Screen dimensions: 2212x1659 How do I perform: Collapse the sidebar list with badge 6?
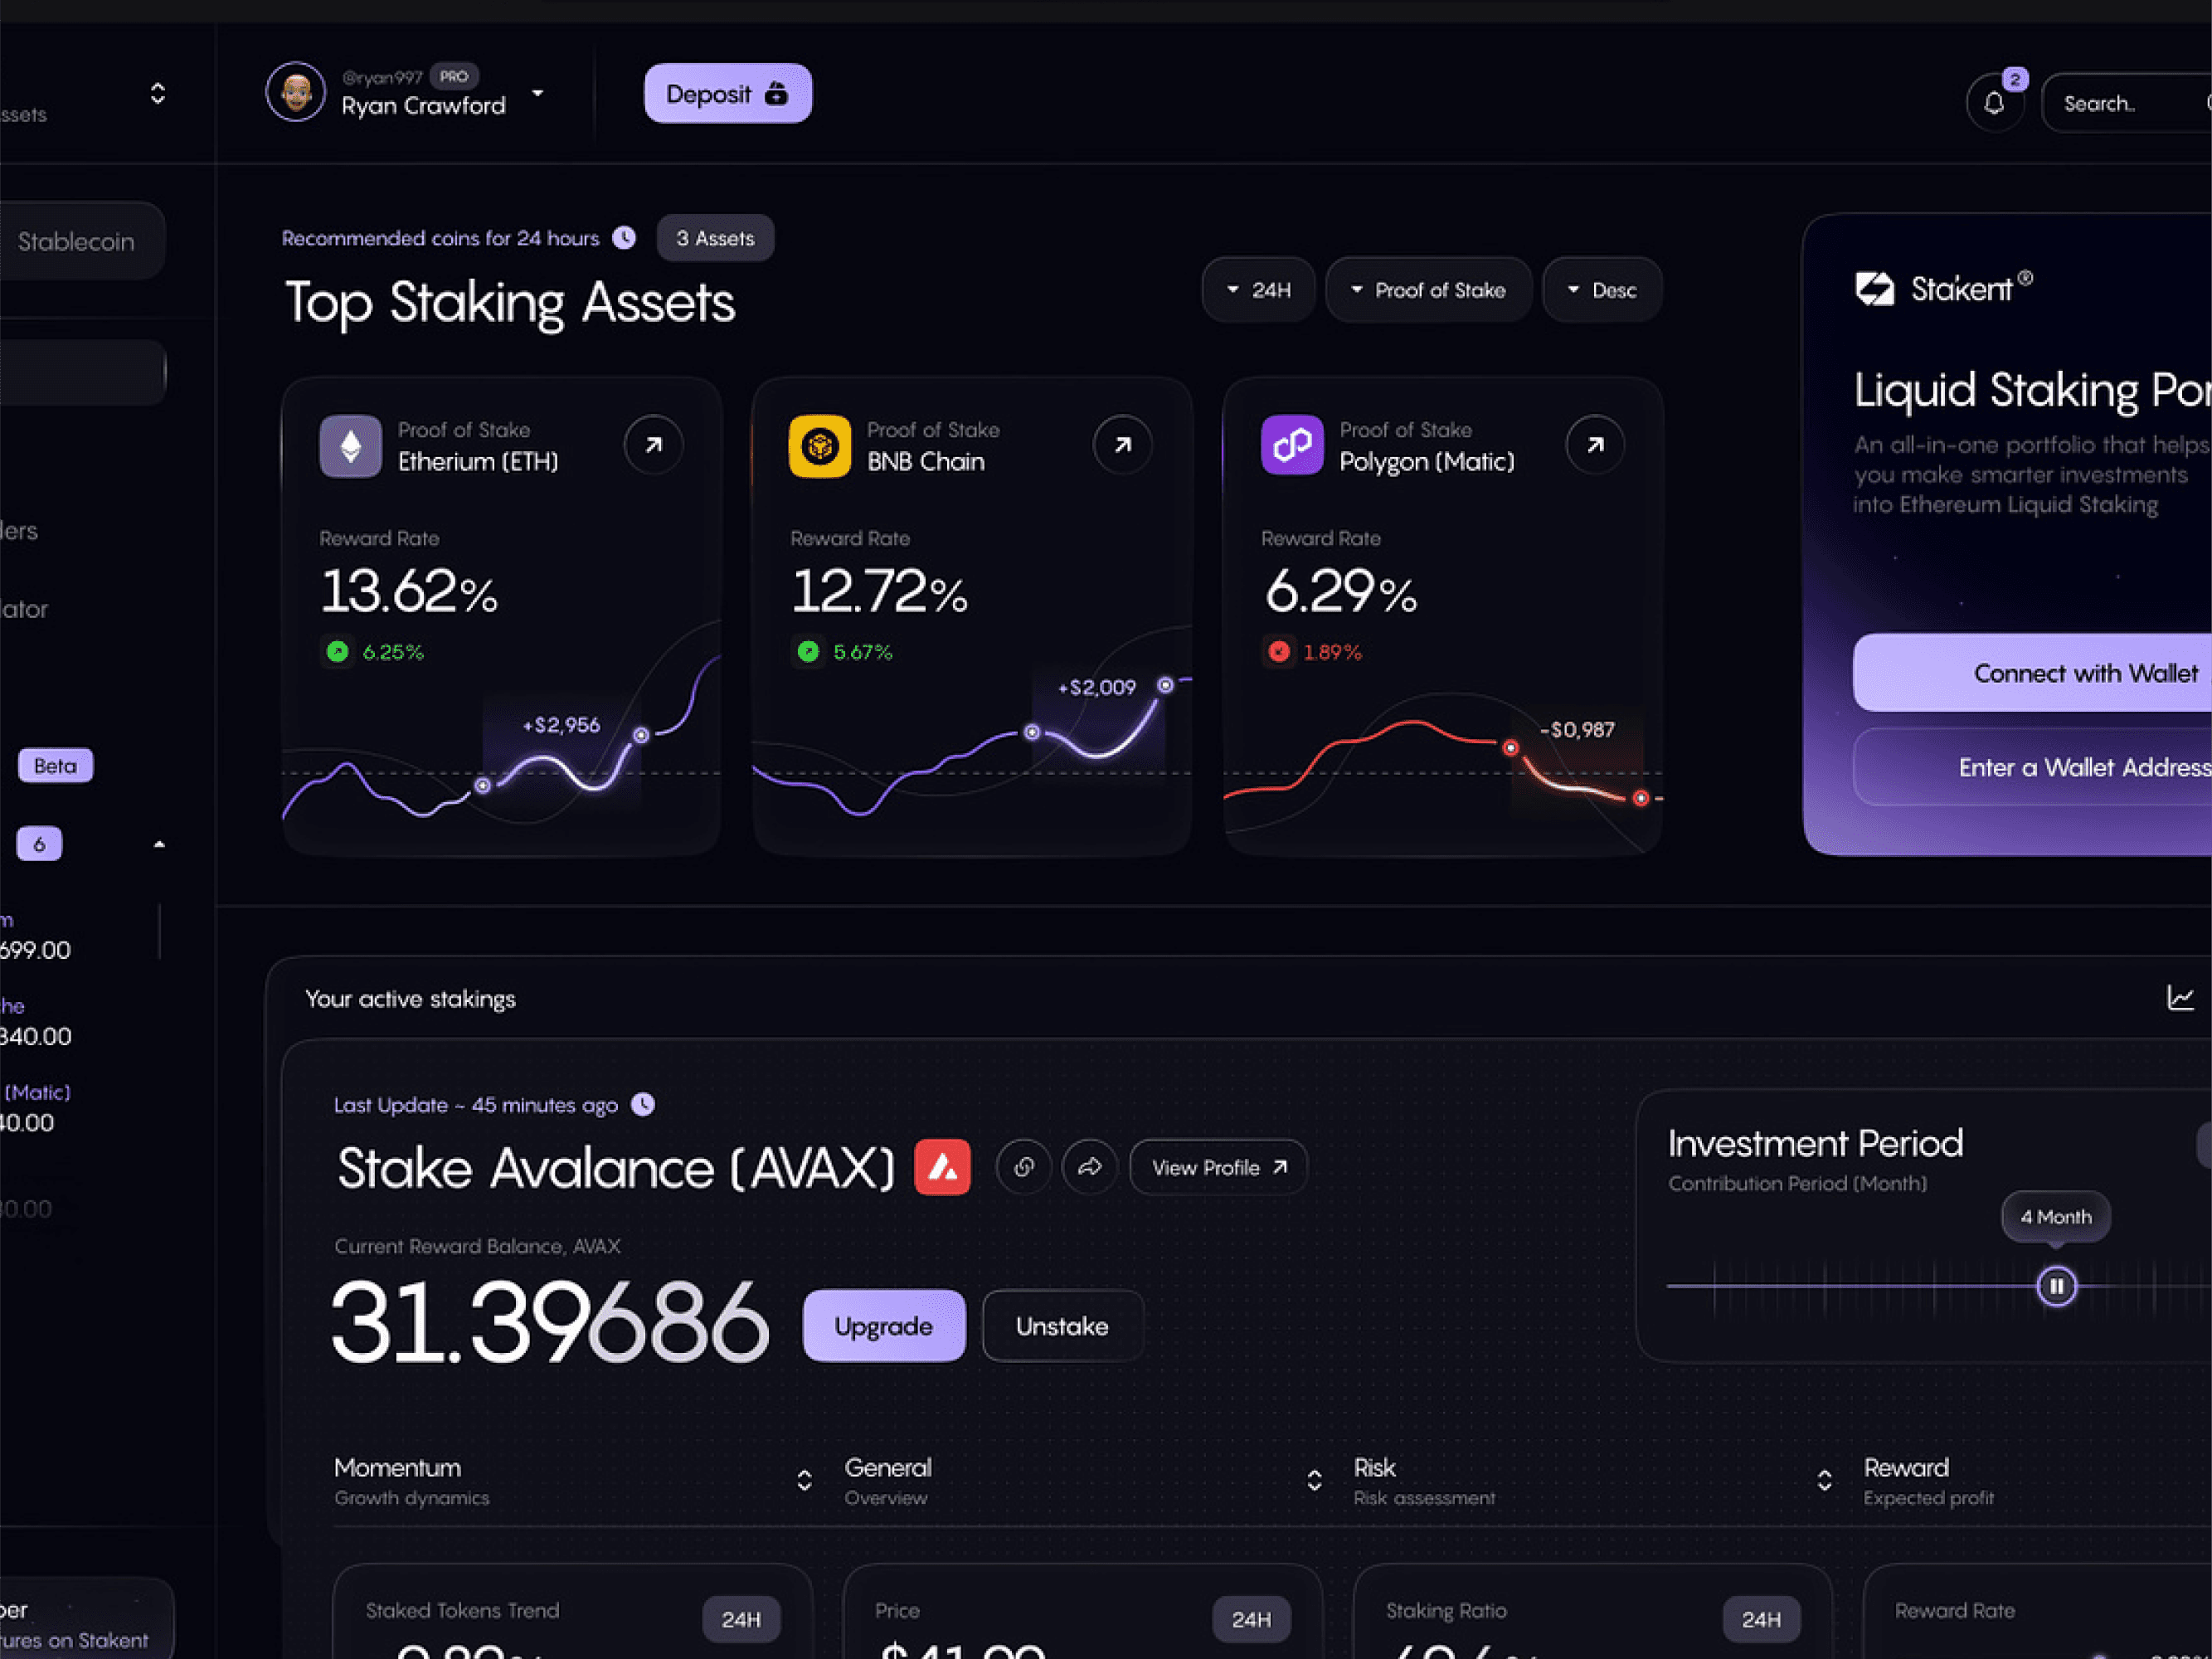(158, 845)
